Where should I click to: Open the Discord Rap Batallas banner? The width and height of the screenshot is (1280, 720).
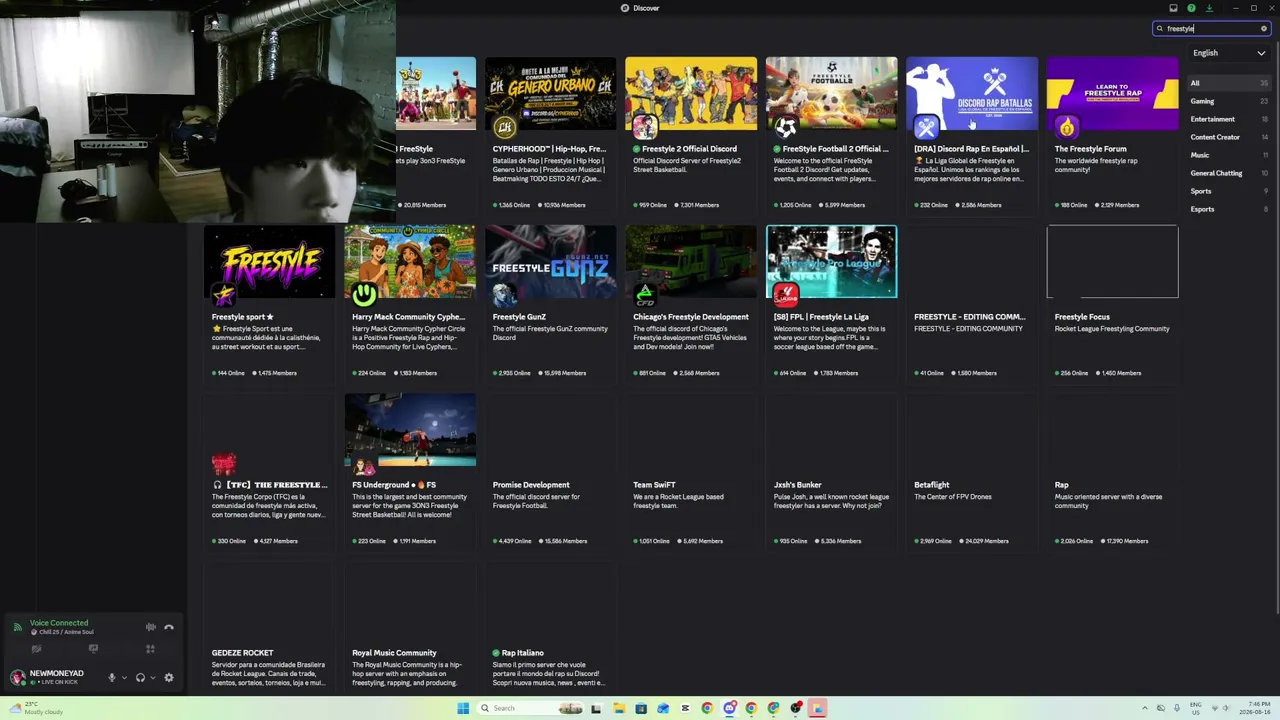click(x=972, y=93)
